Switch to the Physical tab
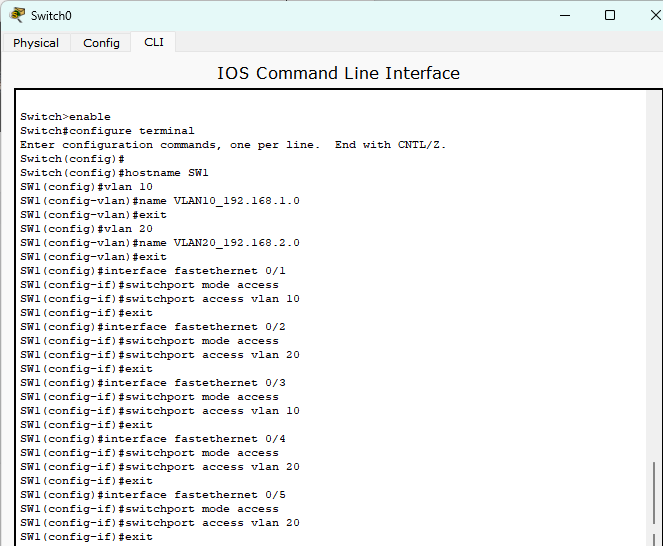This screenshot has width=663, height=546. click(36, 43)
